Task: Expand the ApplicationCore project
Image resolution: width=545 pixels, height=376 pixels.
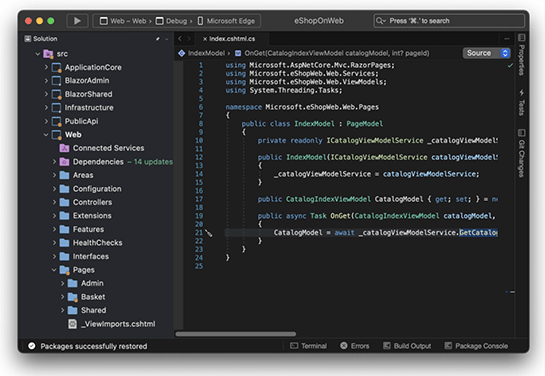Action: (46, 67)
